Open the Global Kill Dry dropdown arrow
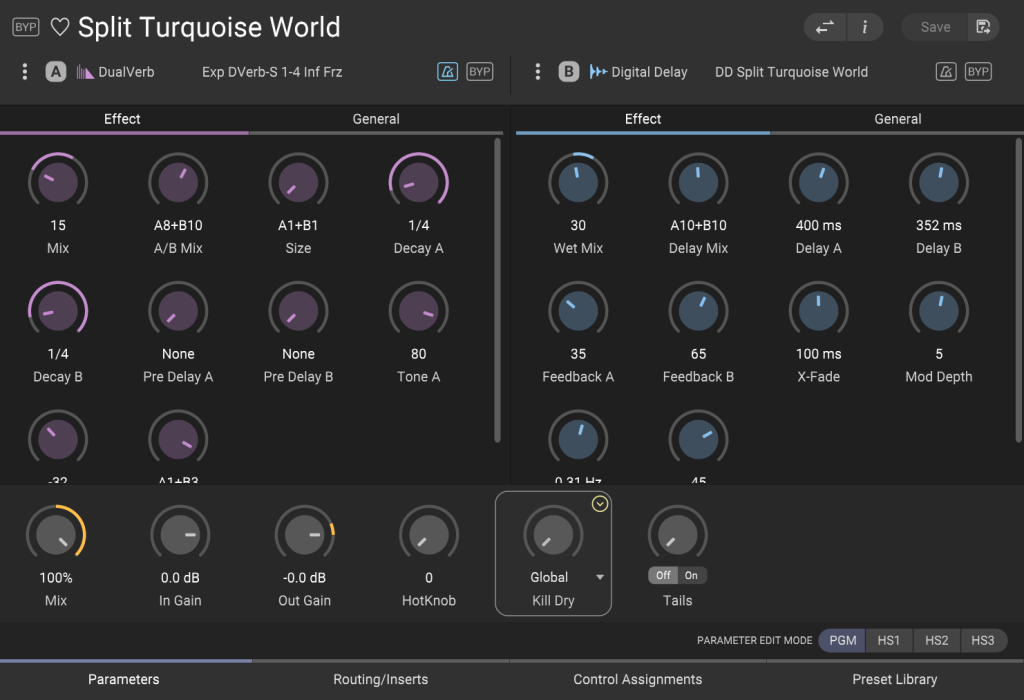This screenshot has width=1024, height=700. pyautogui.click(x=600, y=577)
